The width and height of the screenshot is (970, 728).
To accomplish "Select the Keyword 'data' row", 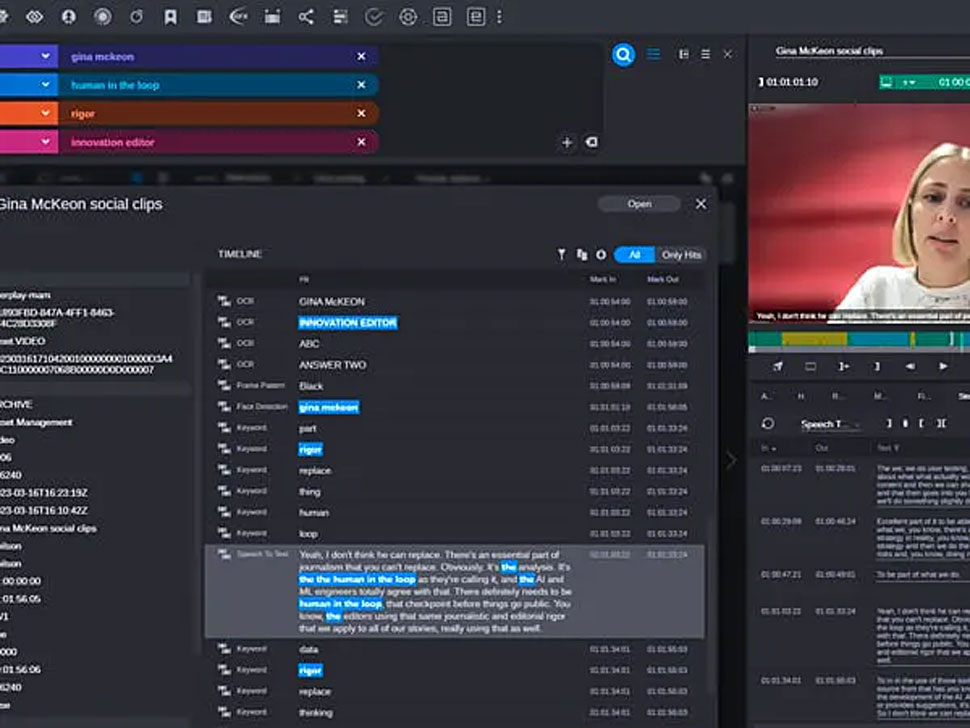I will [456, 649].
